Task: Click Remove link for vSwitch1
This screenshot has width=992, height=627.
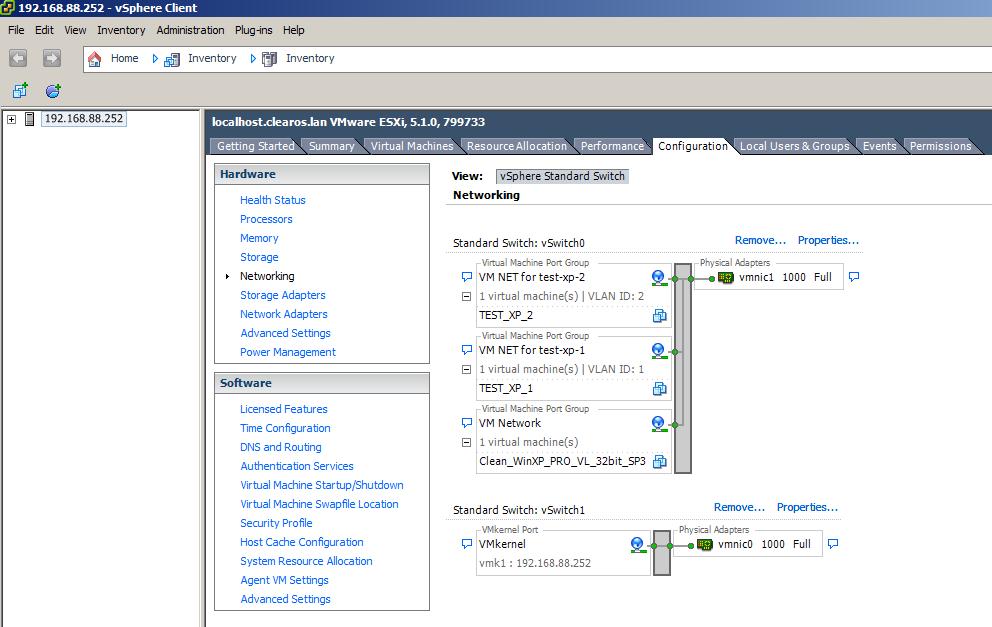Action: click(740, 507)
